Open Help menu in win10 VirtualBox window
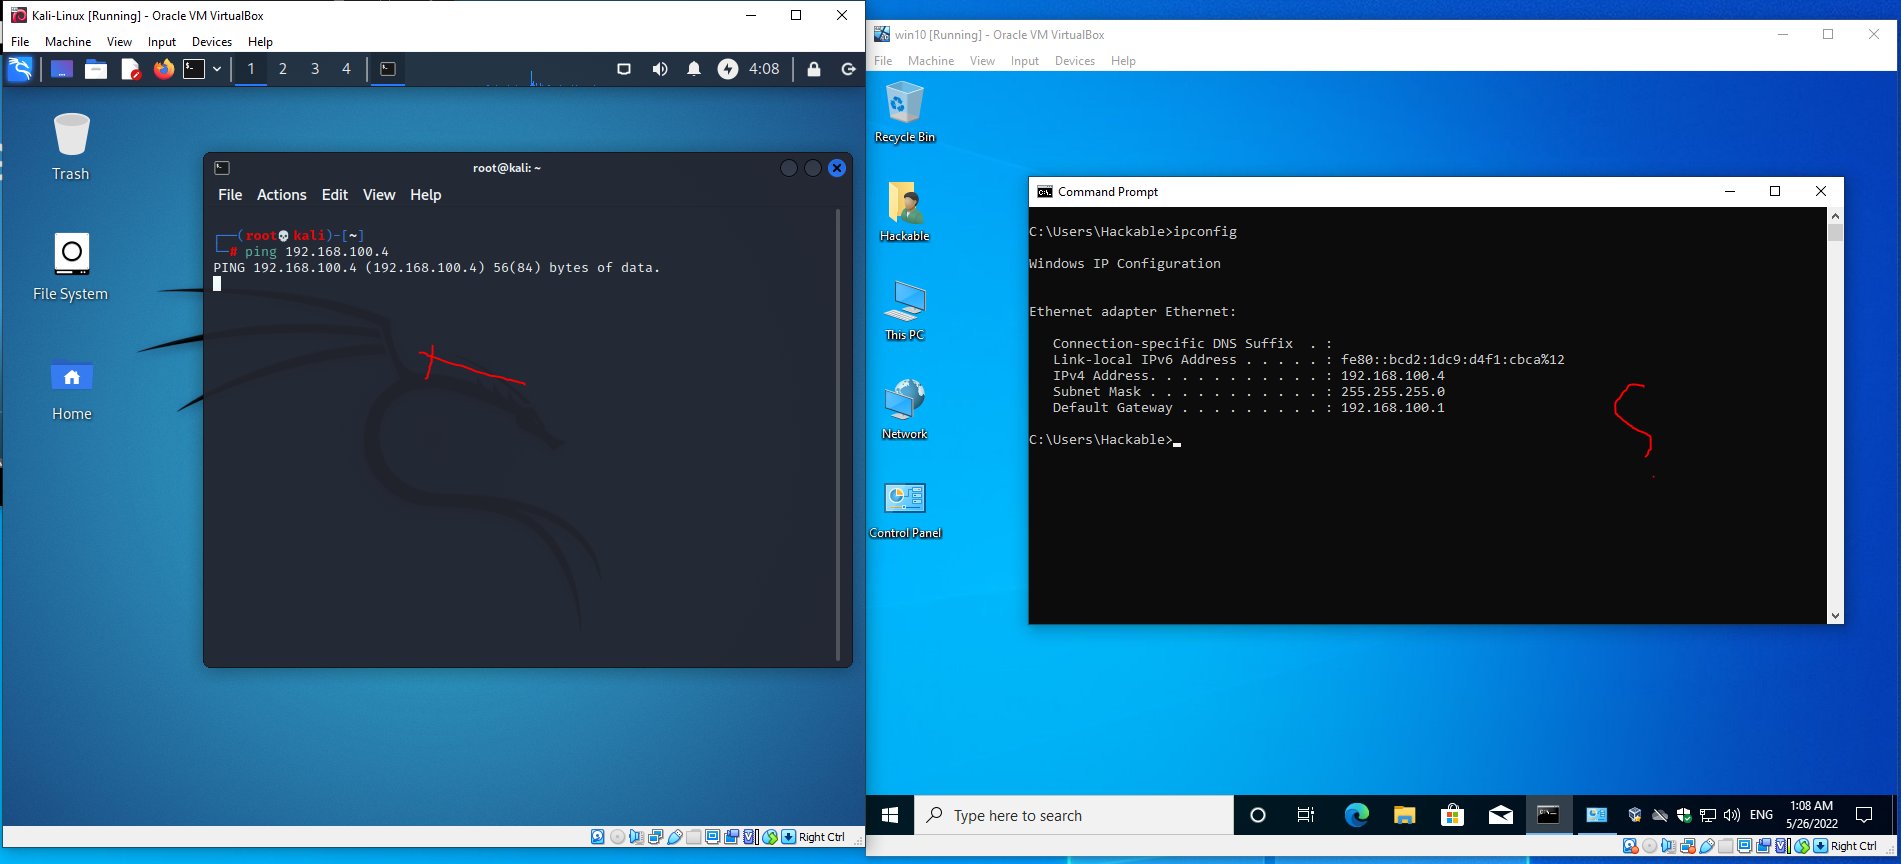Viewport: 1901px width, 864px height. pyautogui.click(x=1124, y=61)
